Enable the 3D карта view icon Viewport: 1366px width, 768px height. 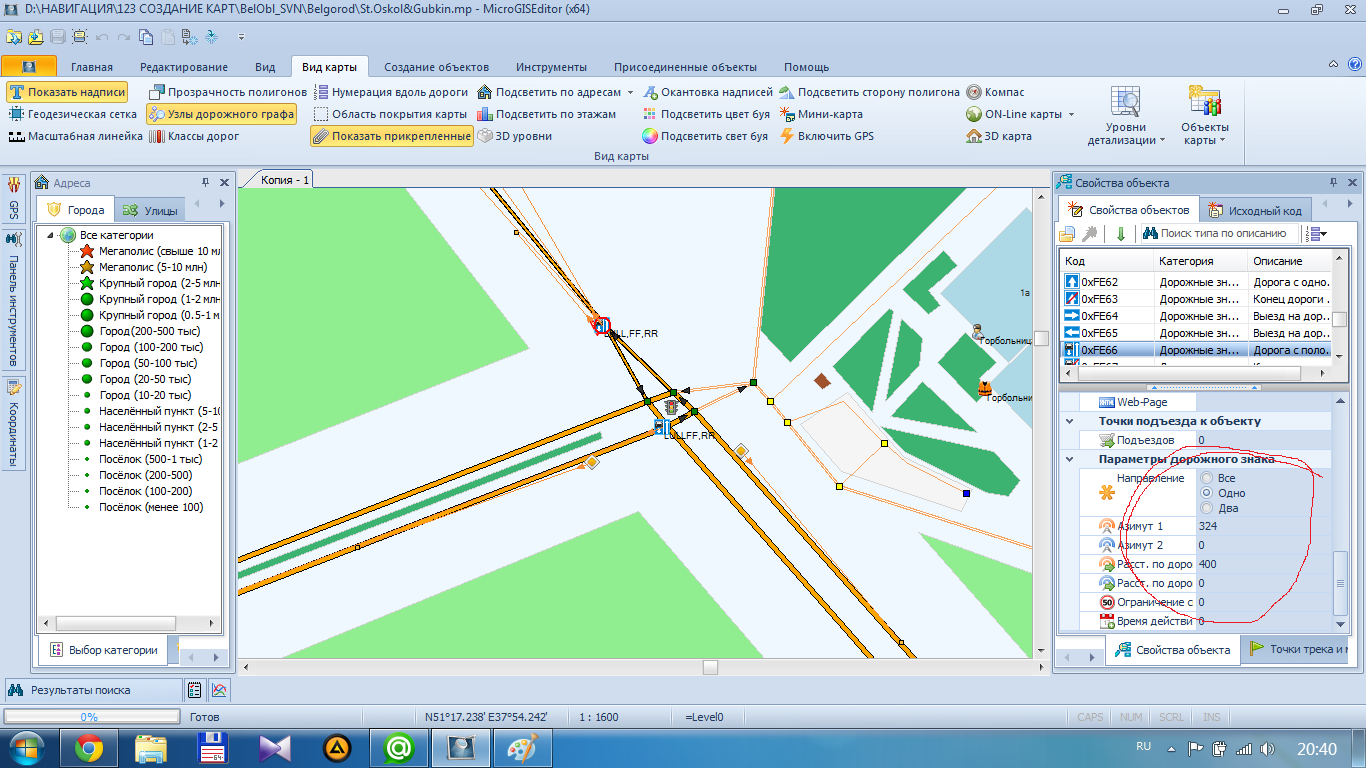pyautogui.click(x=975, y=136)
